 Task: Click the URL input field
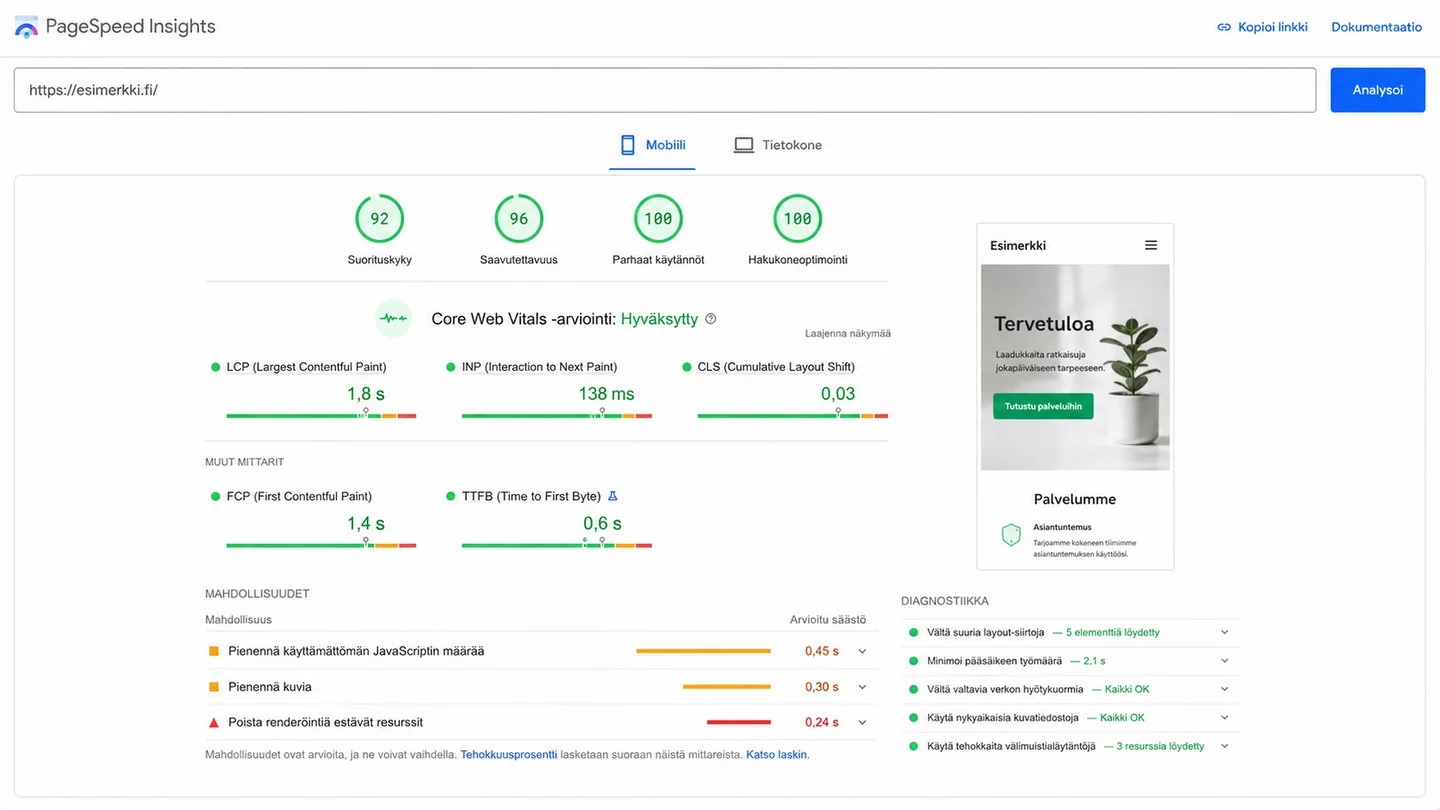(x=665, y=90)
